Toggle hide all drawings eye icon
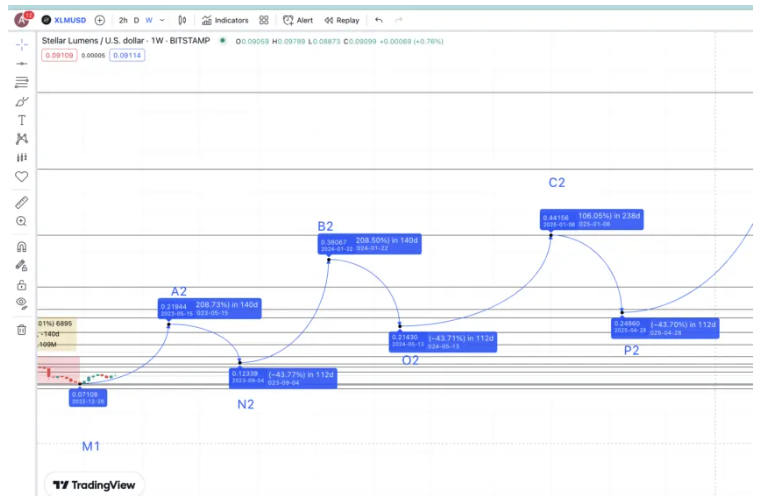Screen dimensions: 763x501 click(21, 303)
